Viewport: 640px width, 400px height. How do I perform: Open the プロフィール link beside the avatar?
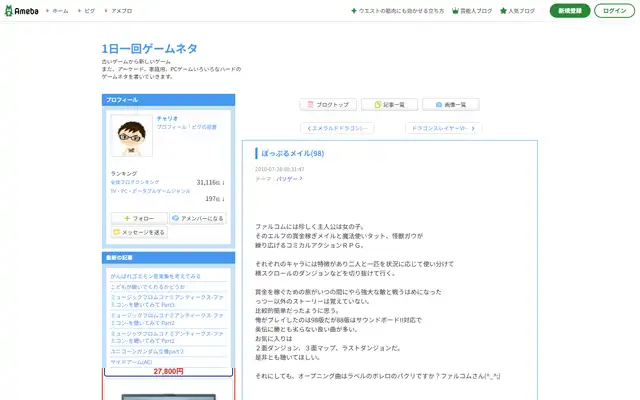click(x=171, y=127)
